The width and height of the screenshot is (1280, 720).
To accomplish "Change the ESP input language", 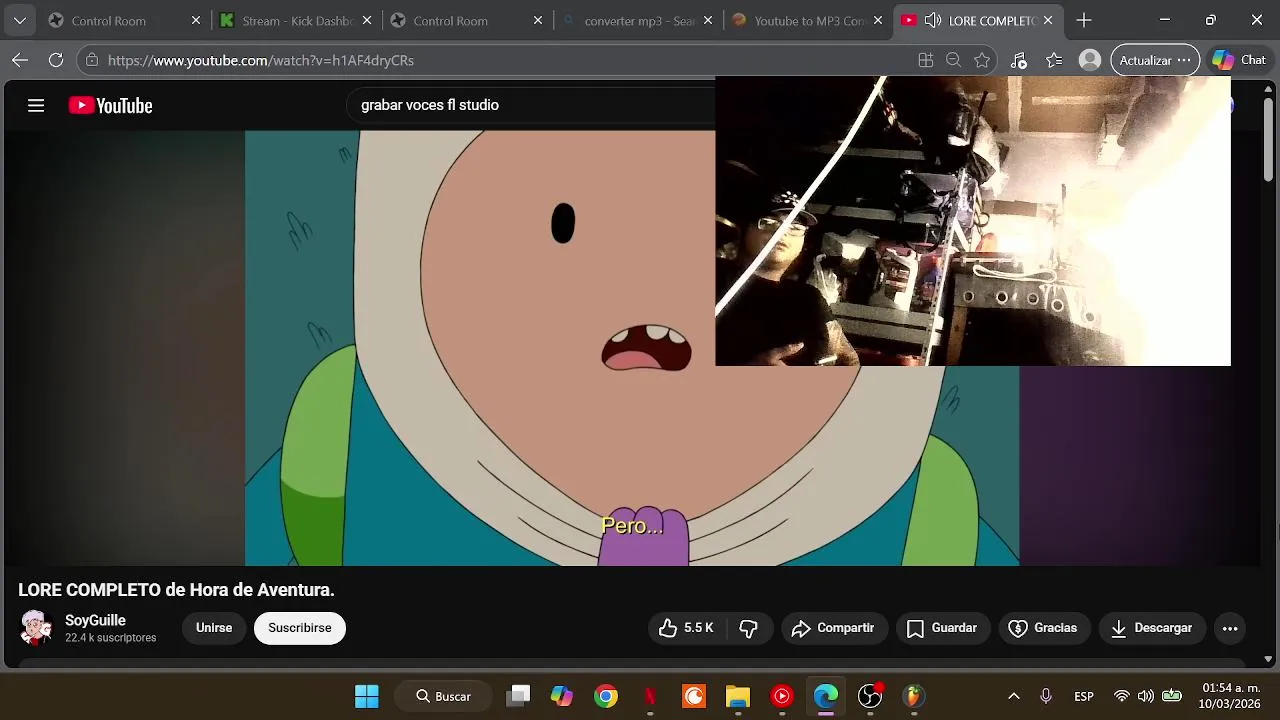I will pyautogui.click(x=1084, y=696).
